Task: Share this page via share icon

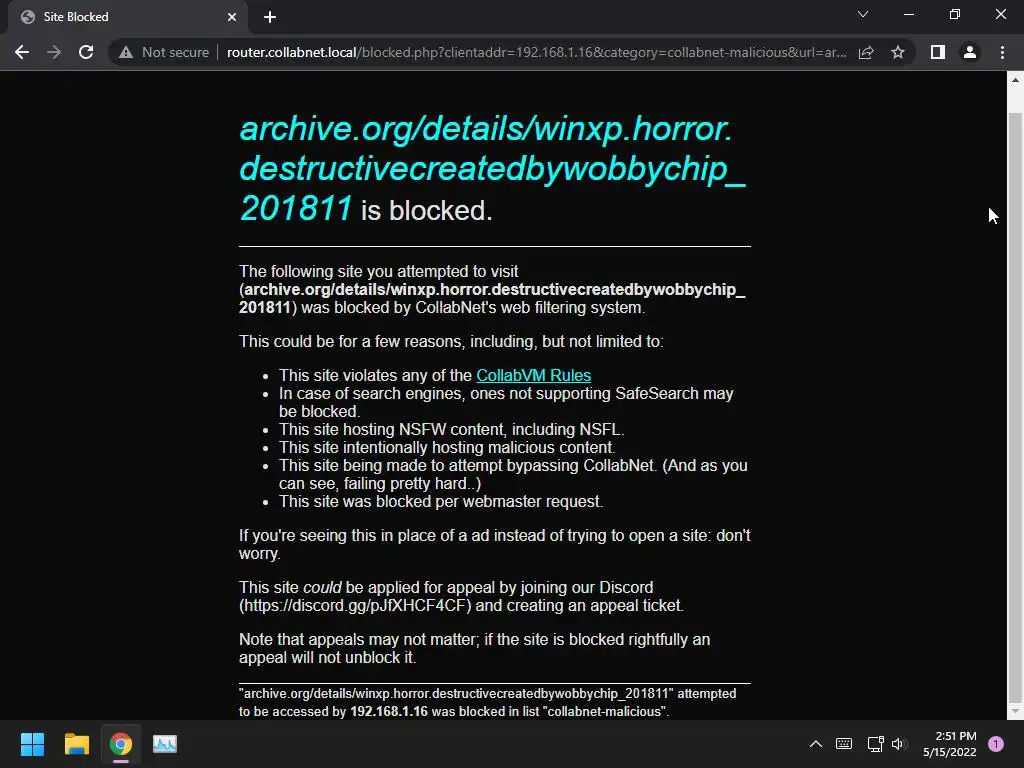Action: (866, 52)
